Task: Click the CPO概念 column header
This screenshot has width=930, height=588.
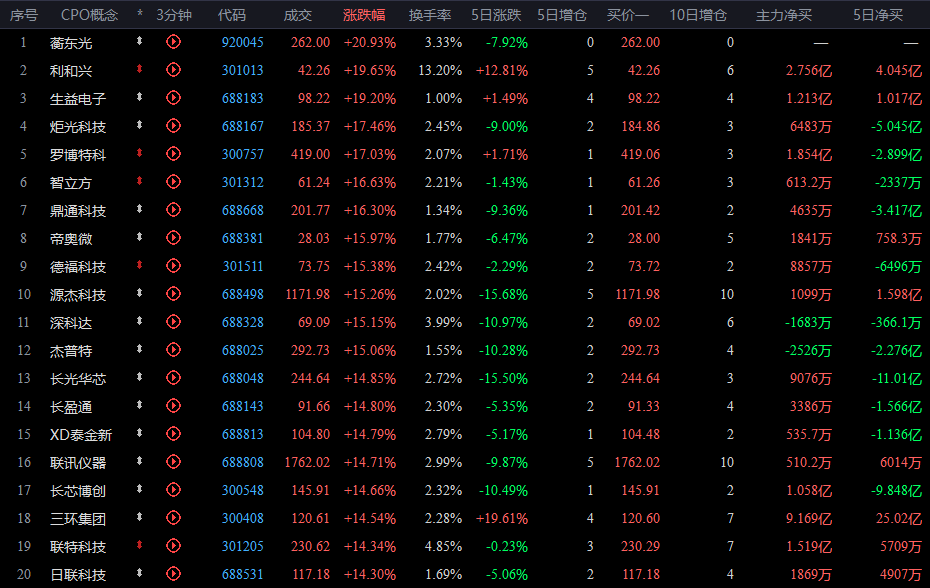Action: [90, 15]
